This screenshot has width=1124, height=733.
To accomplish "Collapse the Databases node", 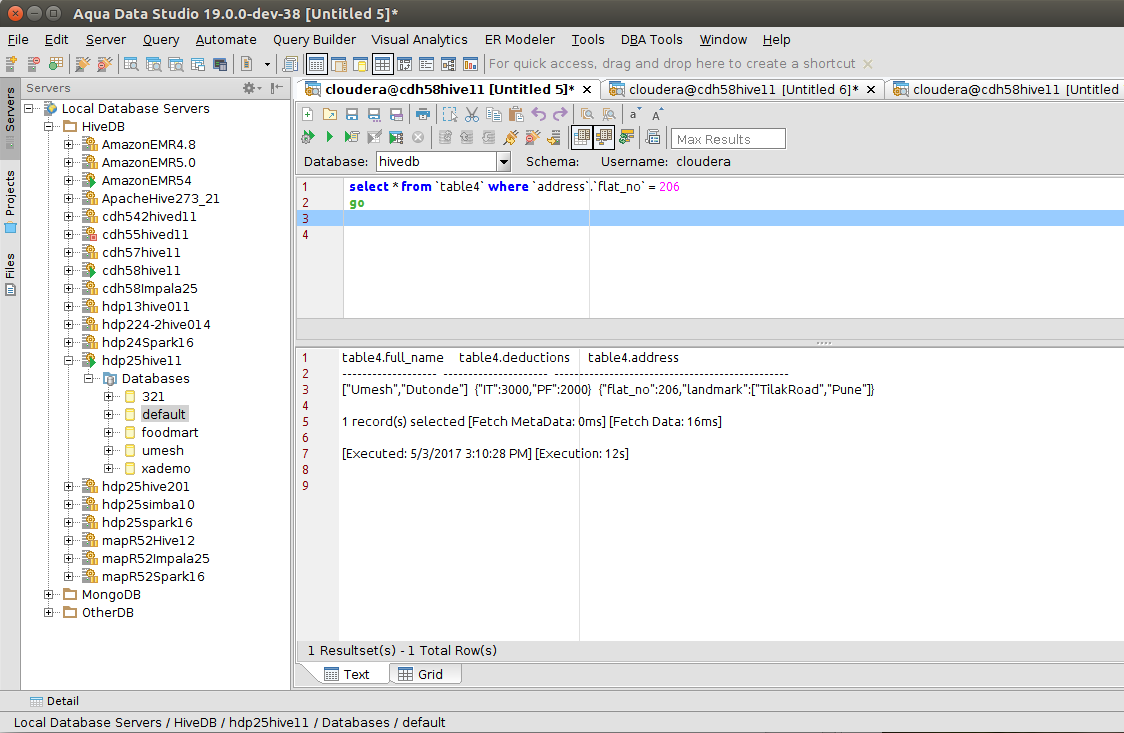I will tap(88, 378).
